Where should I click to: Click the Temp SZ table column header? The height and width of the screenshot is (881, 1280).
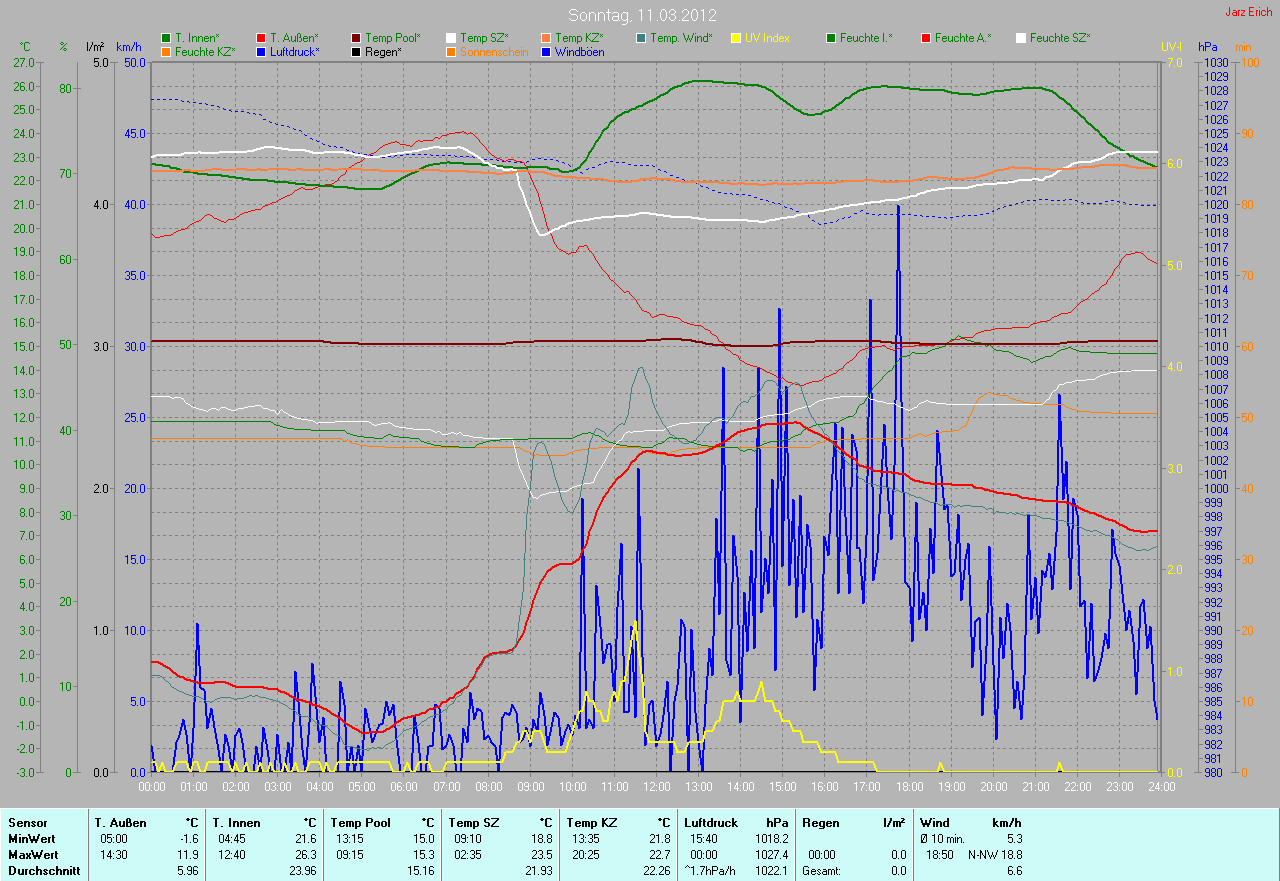(x=473, y=823)
